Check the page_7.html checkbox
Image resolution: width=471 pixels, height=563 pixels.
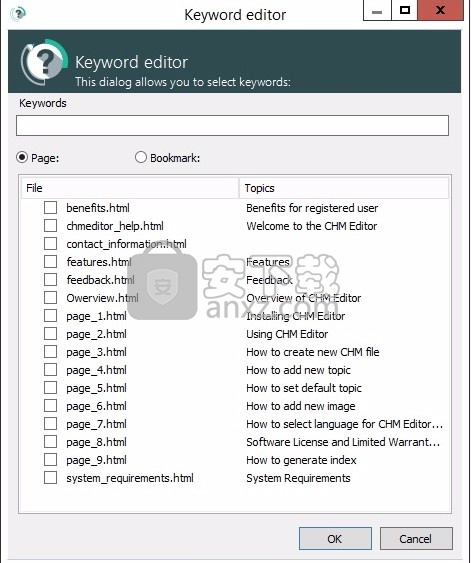tap(50, 424)
